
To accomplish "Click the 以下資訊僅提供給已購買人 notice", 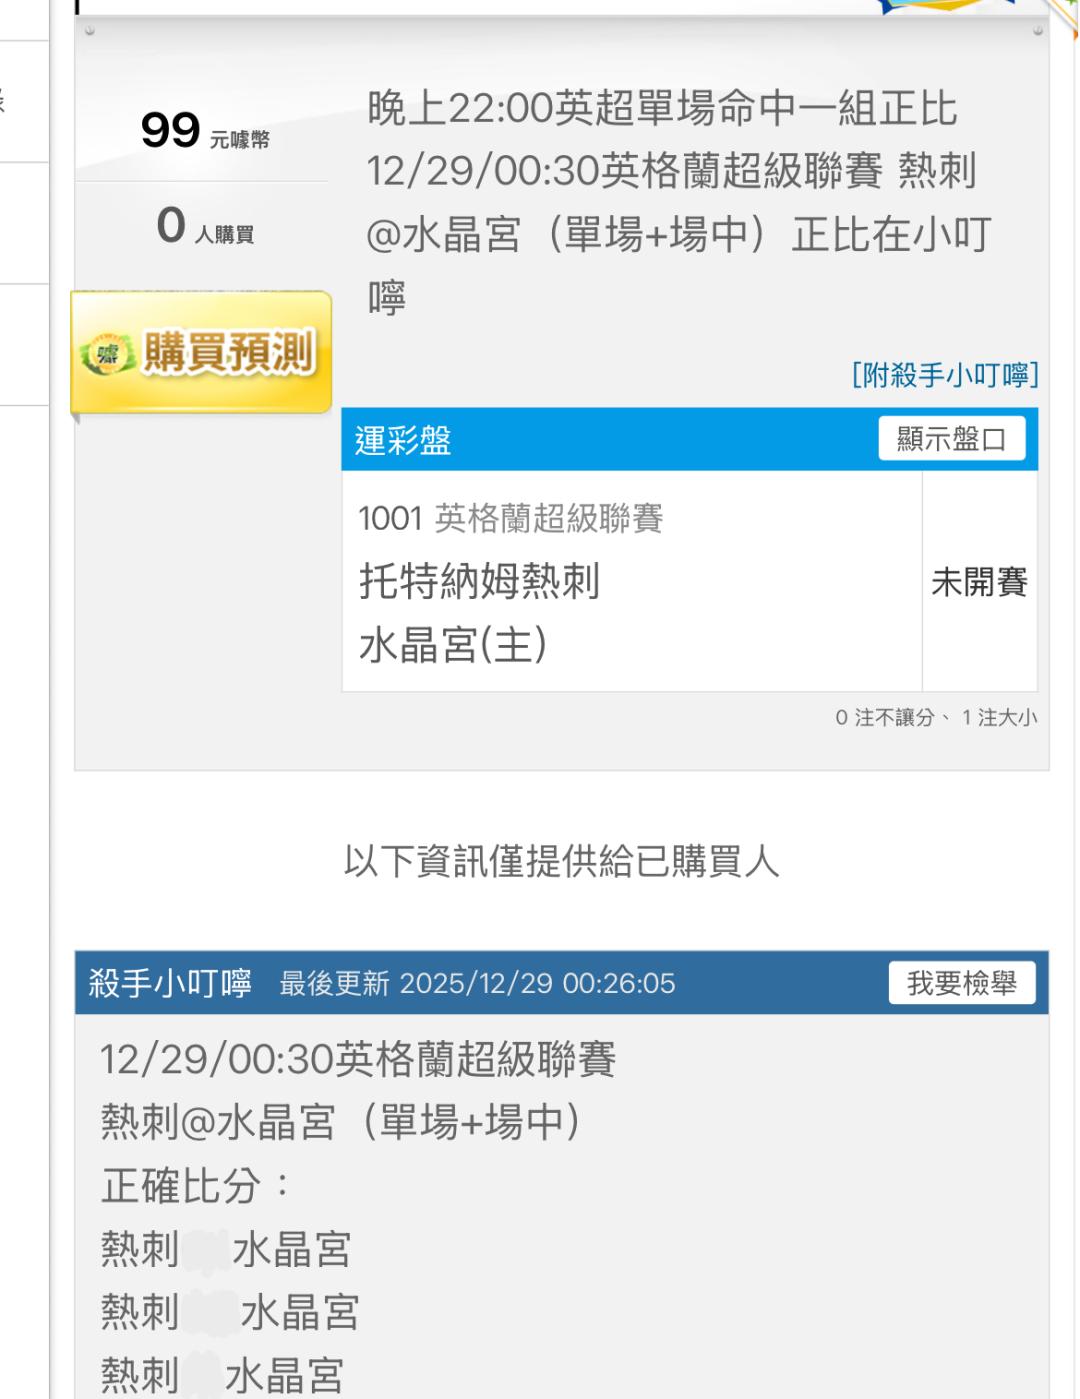I will (561, 861).
